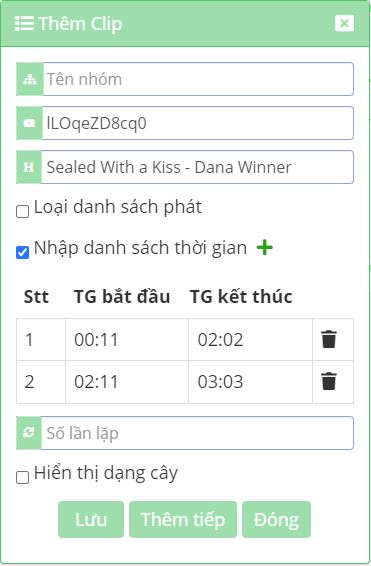The image size is (371, 566).
Task: Delete time row 1 with trash icon
Action: pos(329,339)
